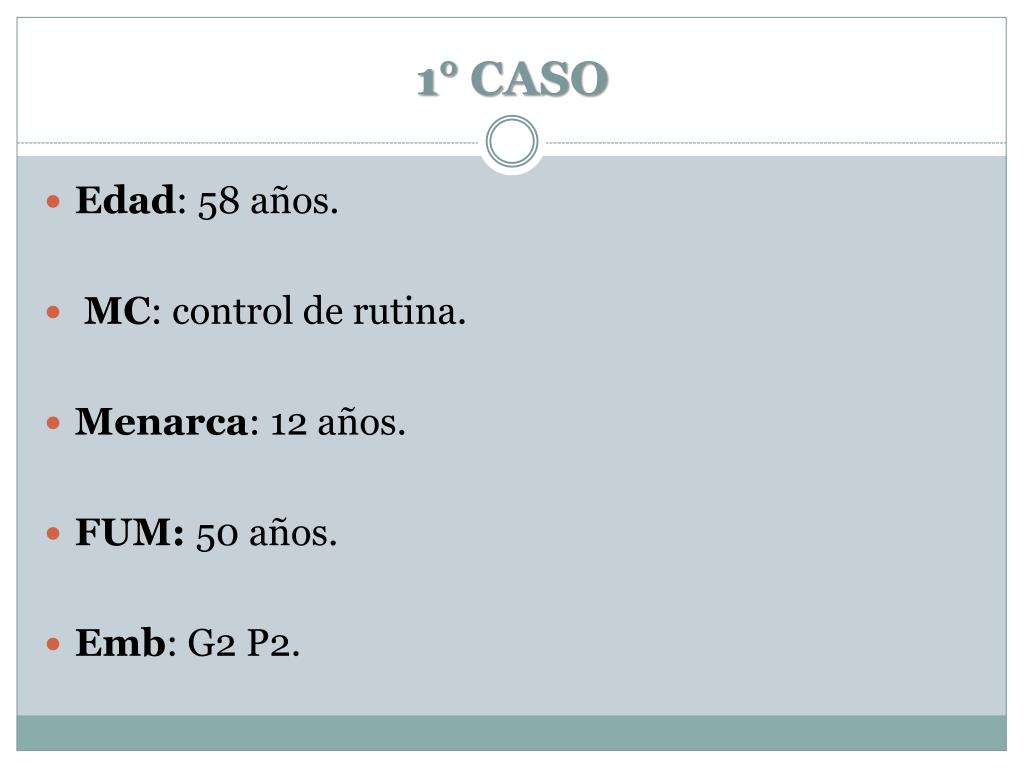Click the teal footer bar of the slide
The image size is (1024, 768).
pyautogui.click(x=512, y=733)
